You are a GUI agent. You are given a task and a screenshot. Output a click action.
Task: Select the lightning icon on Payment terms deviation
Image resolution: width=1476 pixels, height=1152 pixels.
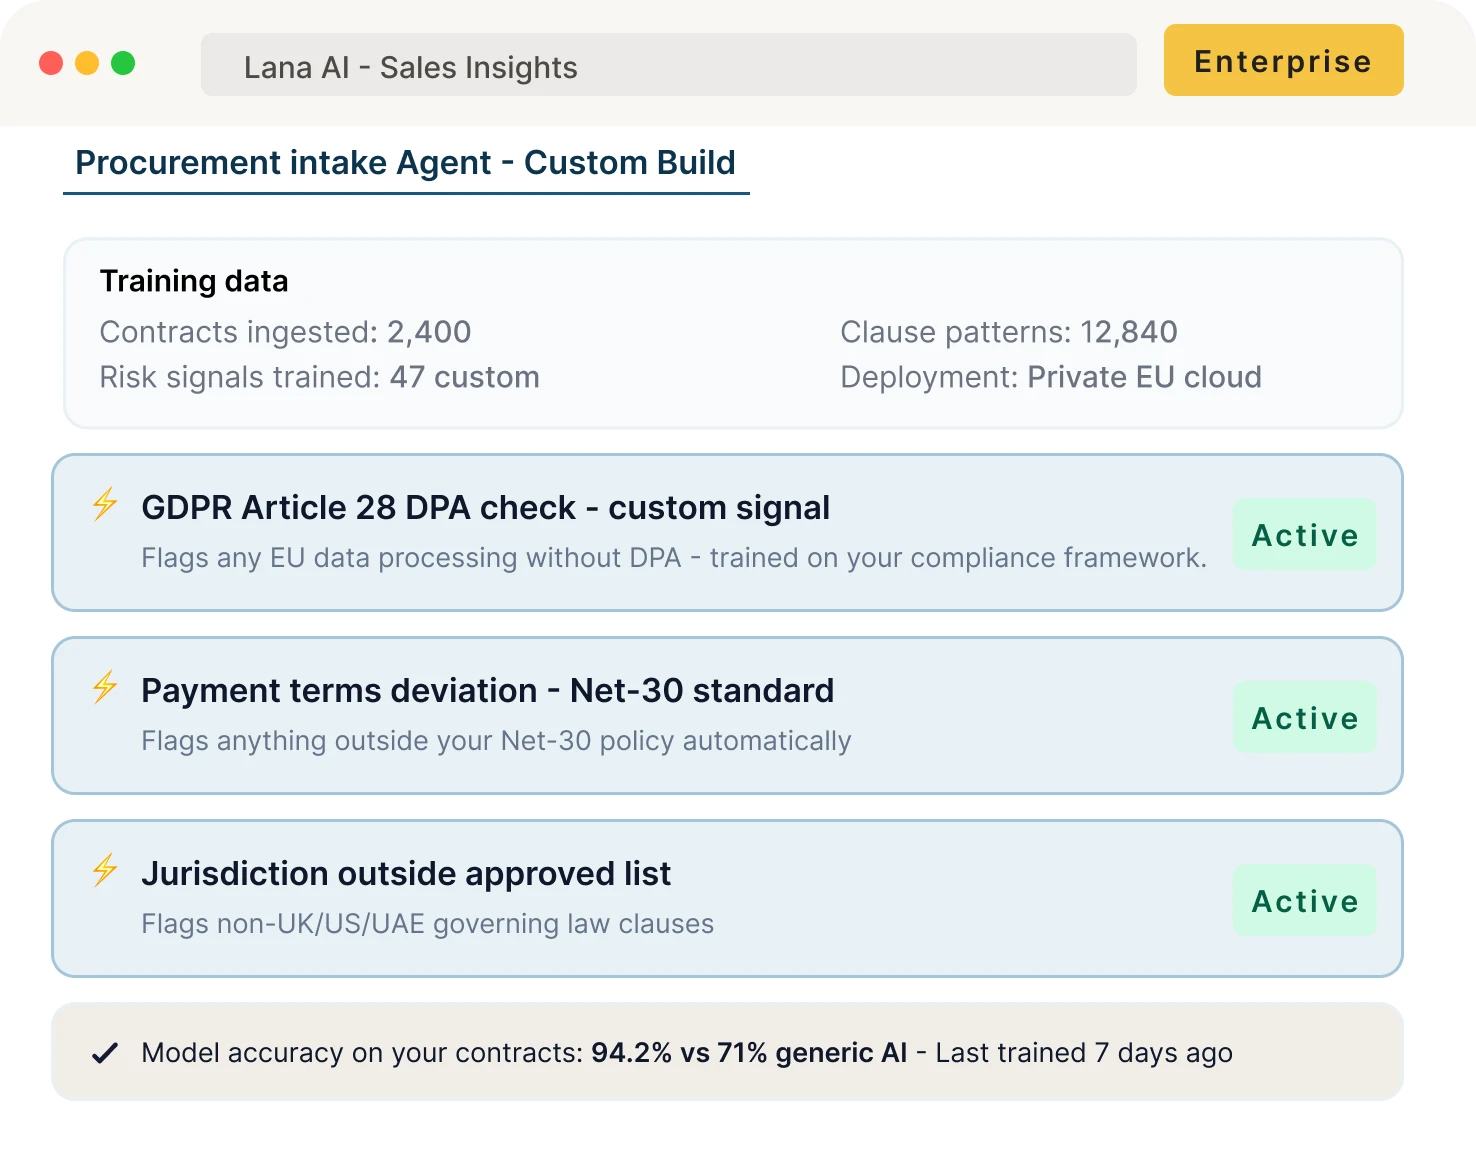(x=104, y=690)
